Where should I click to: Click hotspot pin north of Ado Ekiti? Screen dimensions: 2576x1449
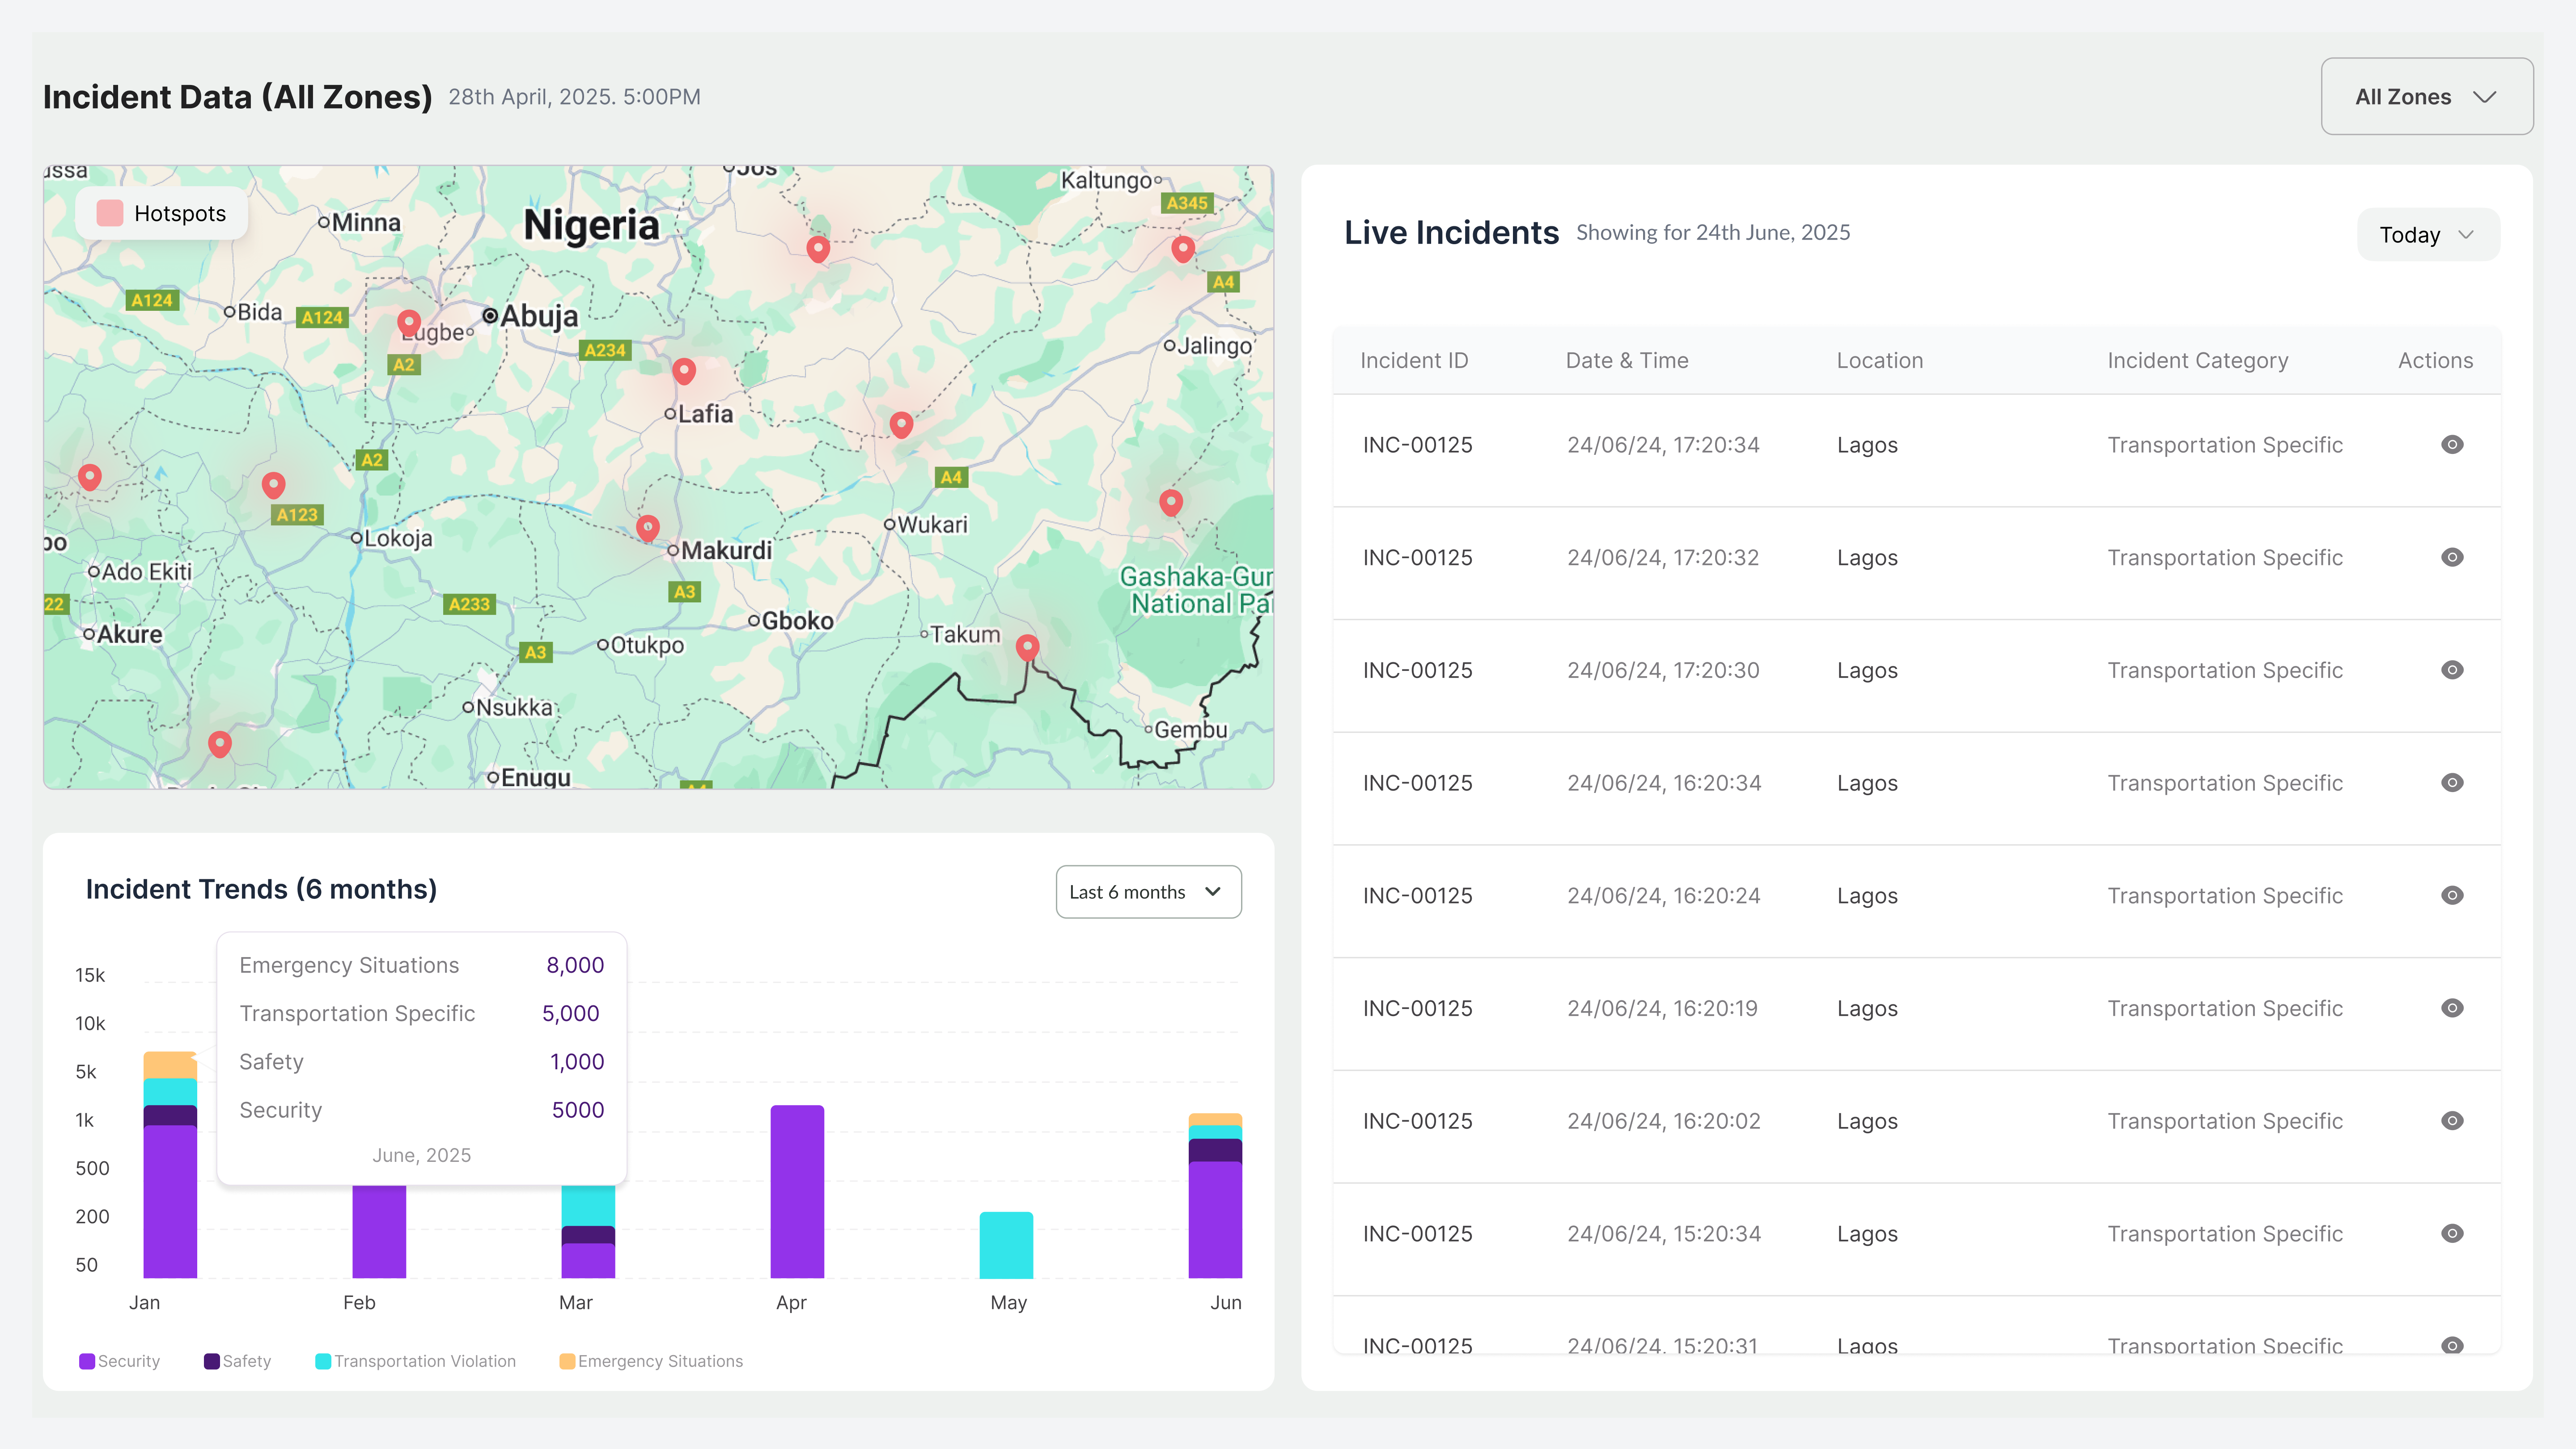[90, 477]
